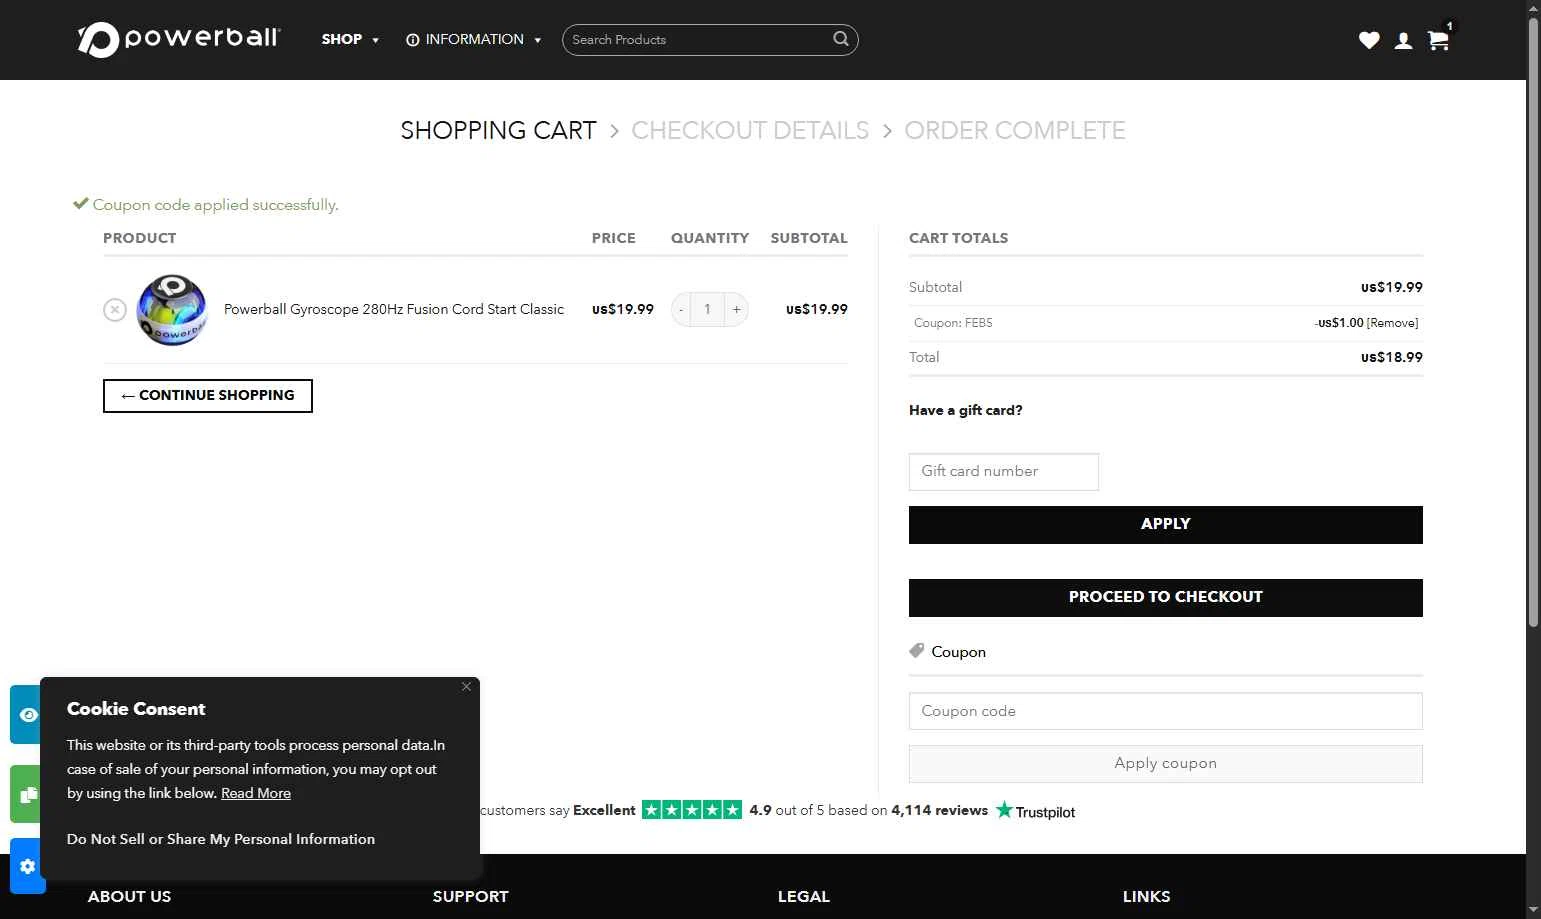
Task: Remove Powerball Gyroscope from cart
Action: tap(115, 310)
